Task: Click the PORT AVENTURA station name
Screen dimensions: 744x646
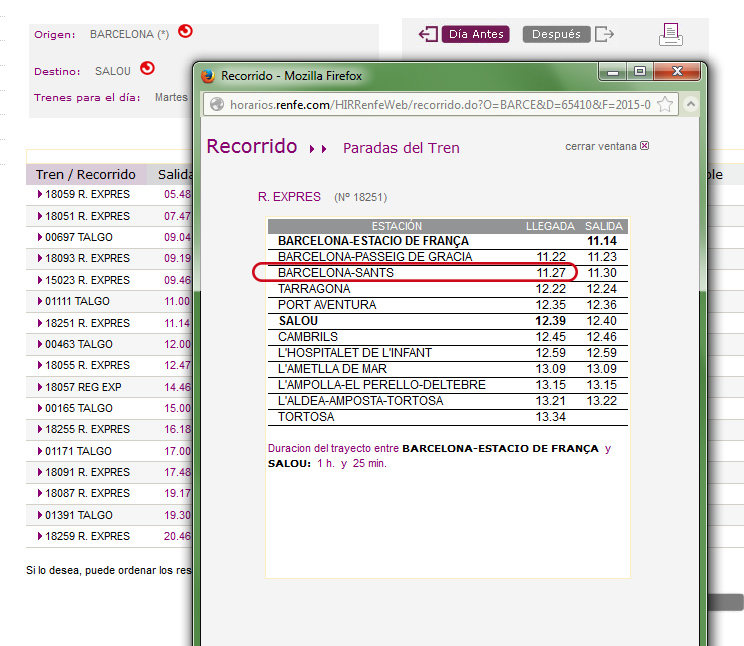Action: click(x=327, y=305)
